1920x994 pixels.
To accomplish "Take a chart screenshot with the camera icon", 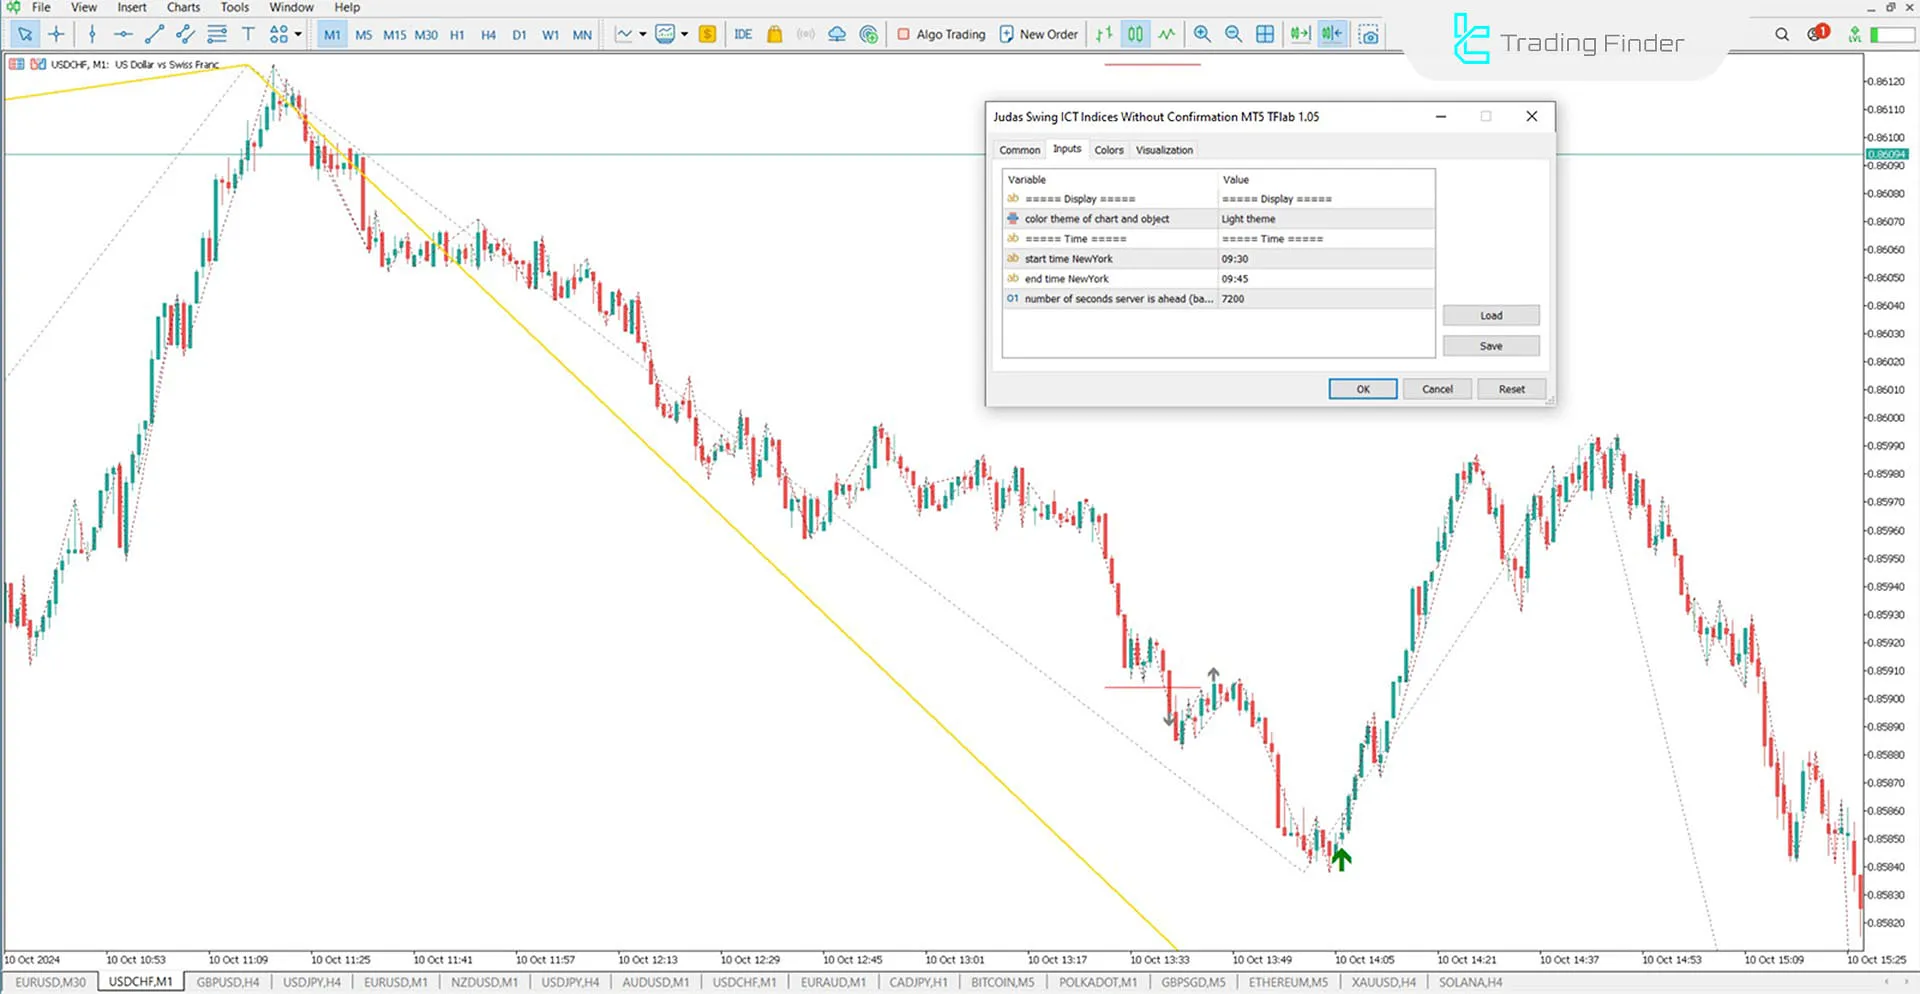I will [1368, 33].
